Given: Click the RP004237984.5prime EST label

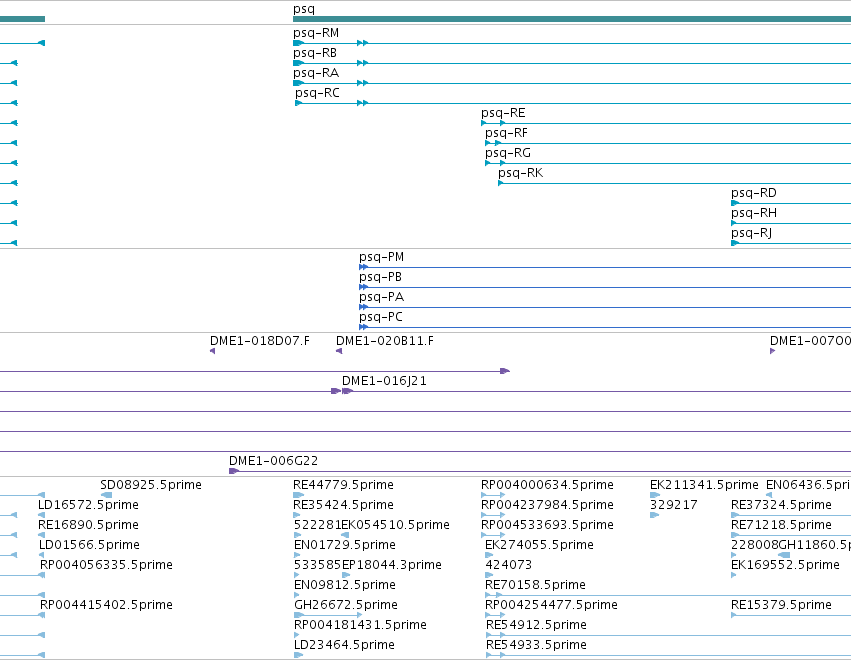Looking at the screenshot, I should (548, 505).
